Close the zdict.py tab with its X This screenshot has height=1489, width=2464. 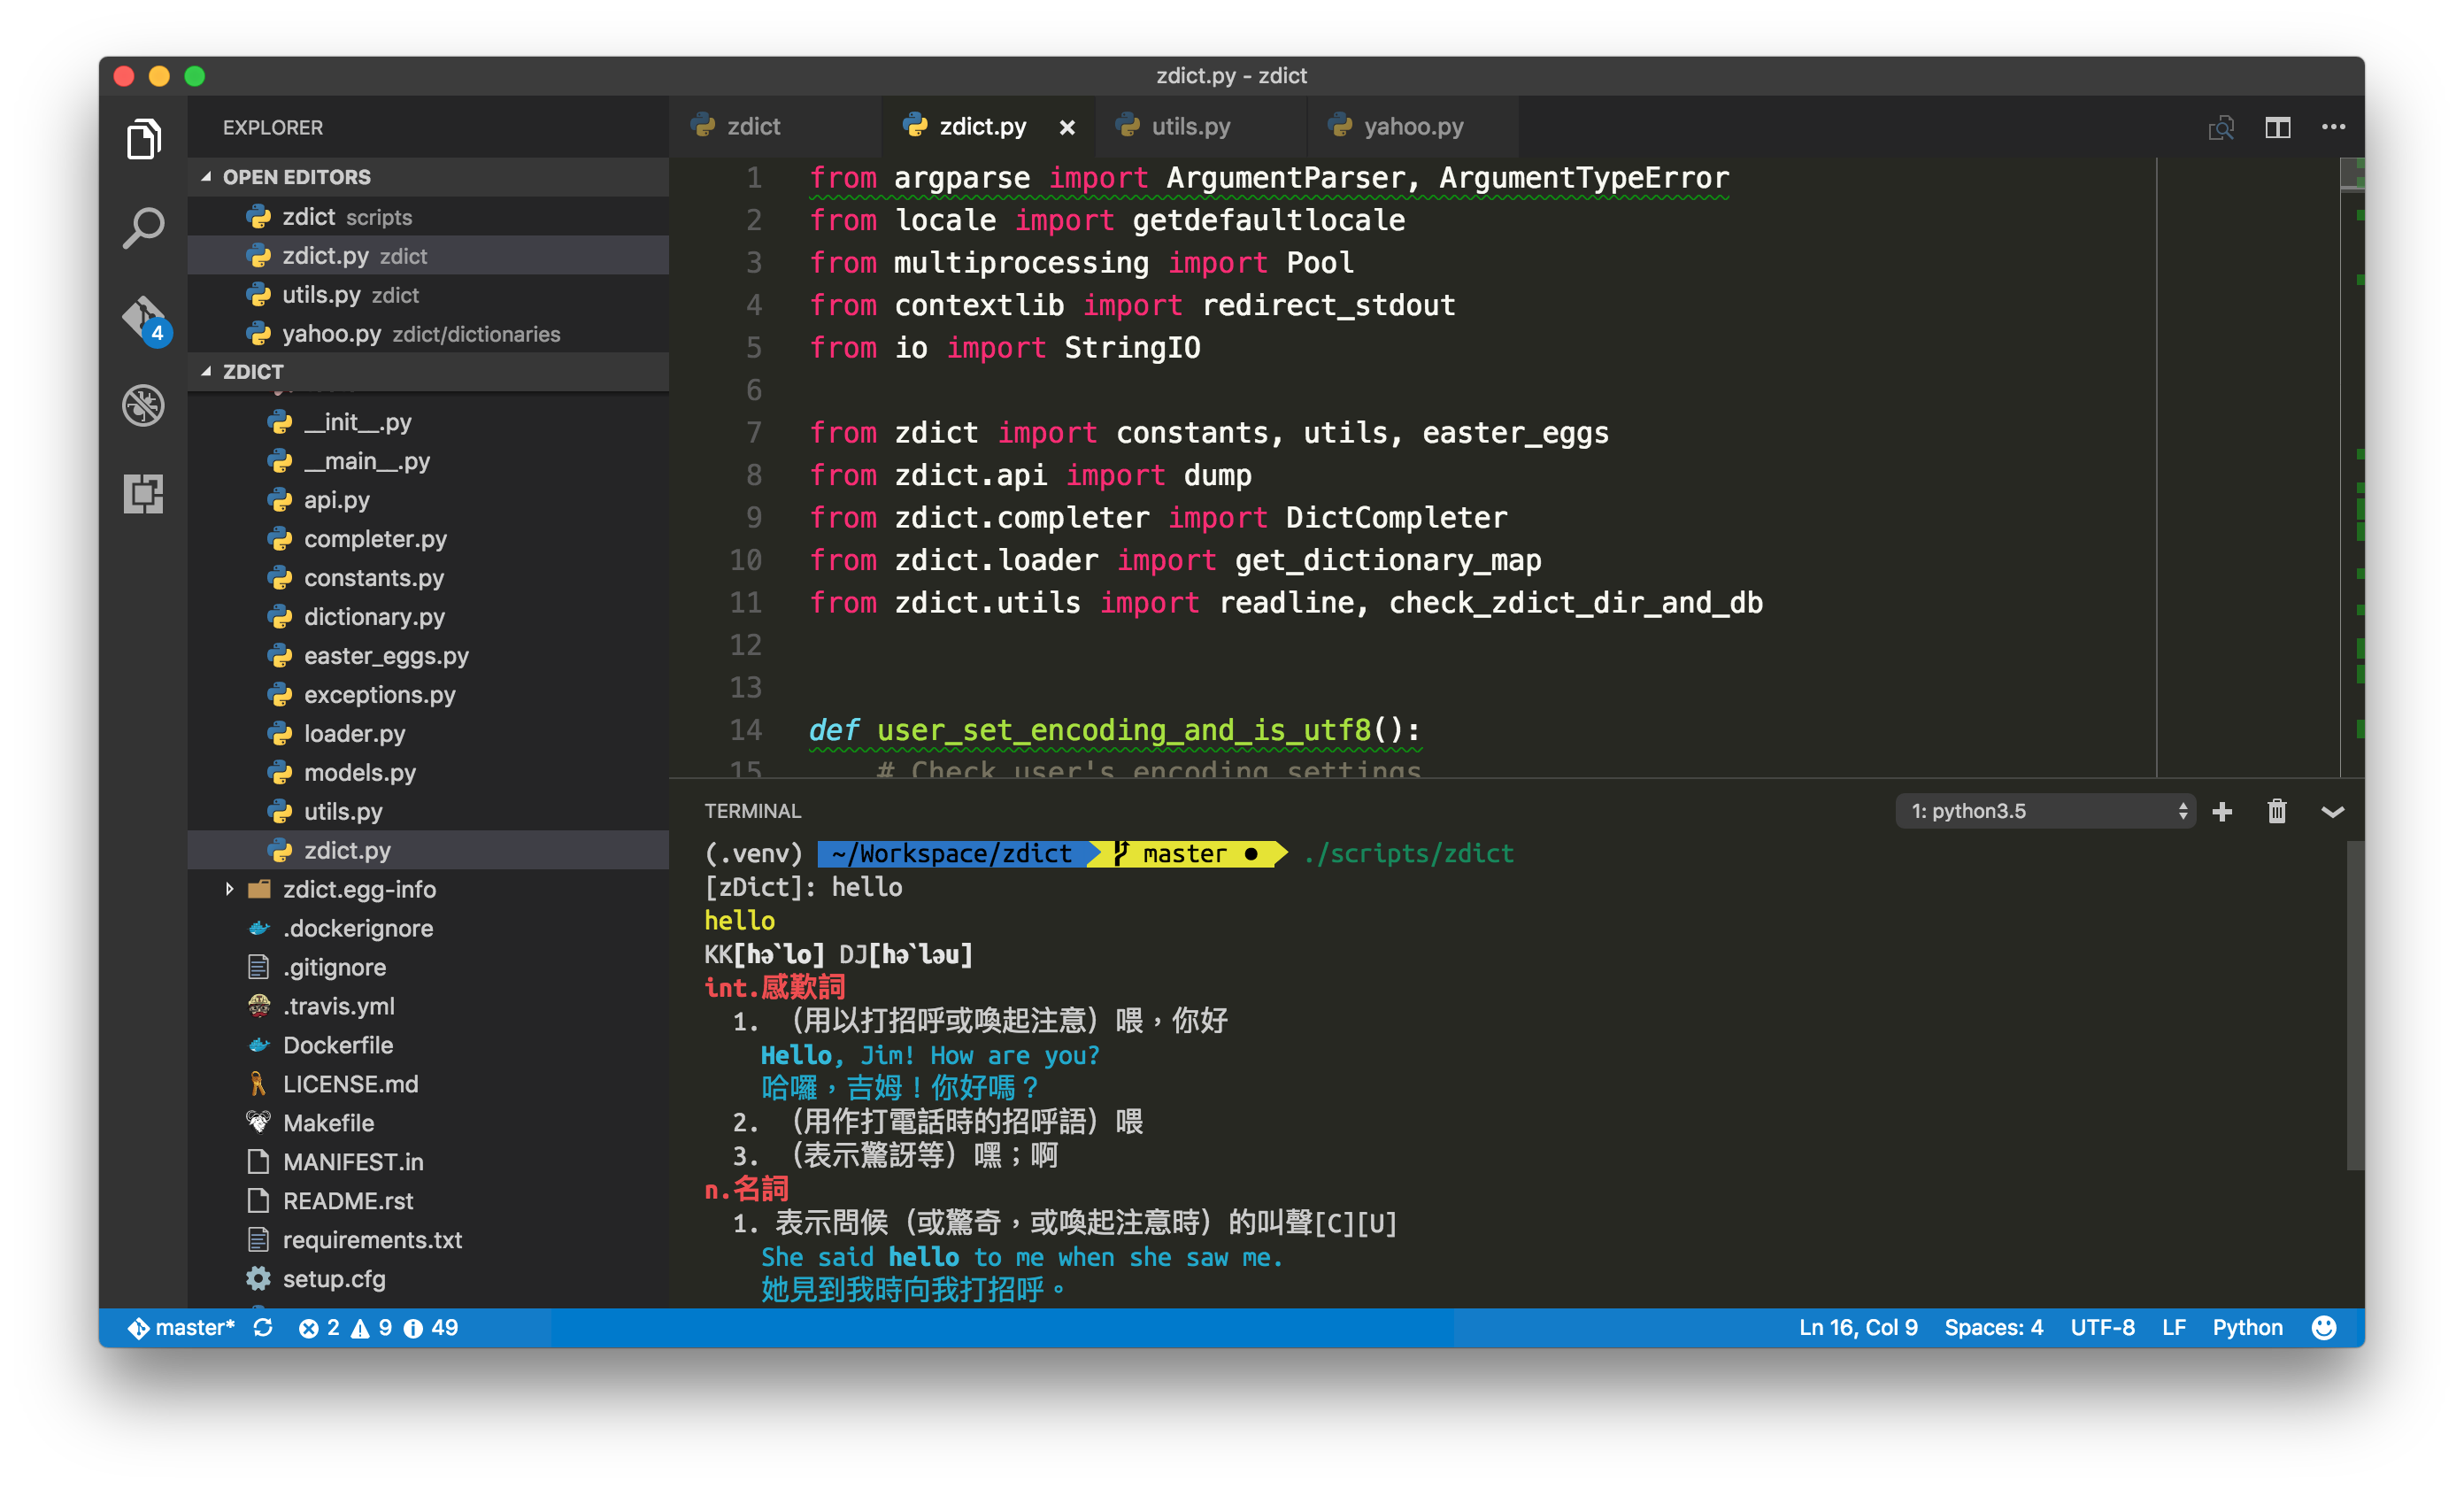pyautogui.click(x=1067, y=127)
